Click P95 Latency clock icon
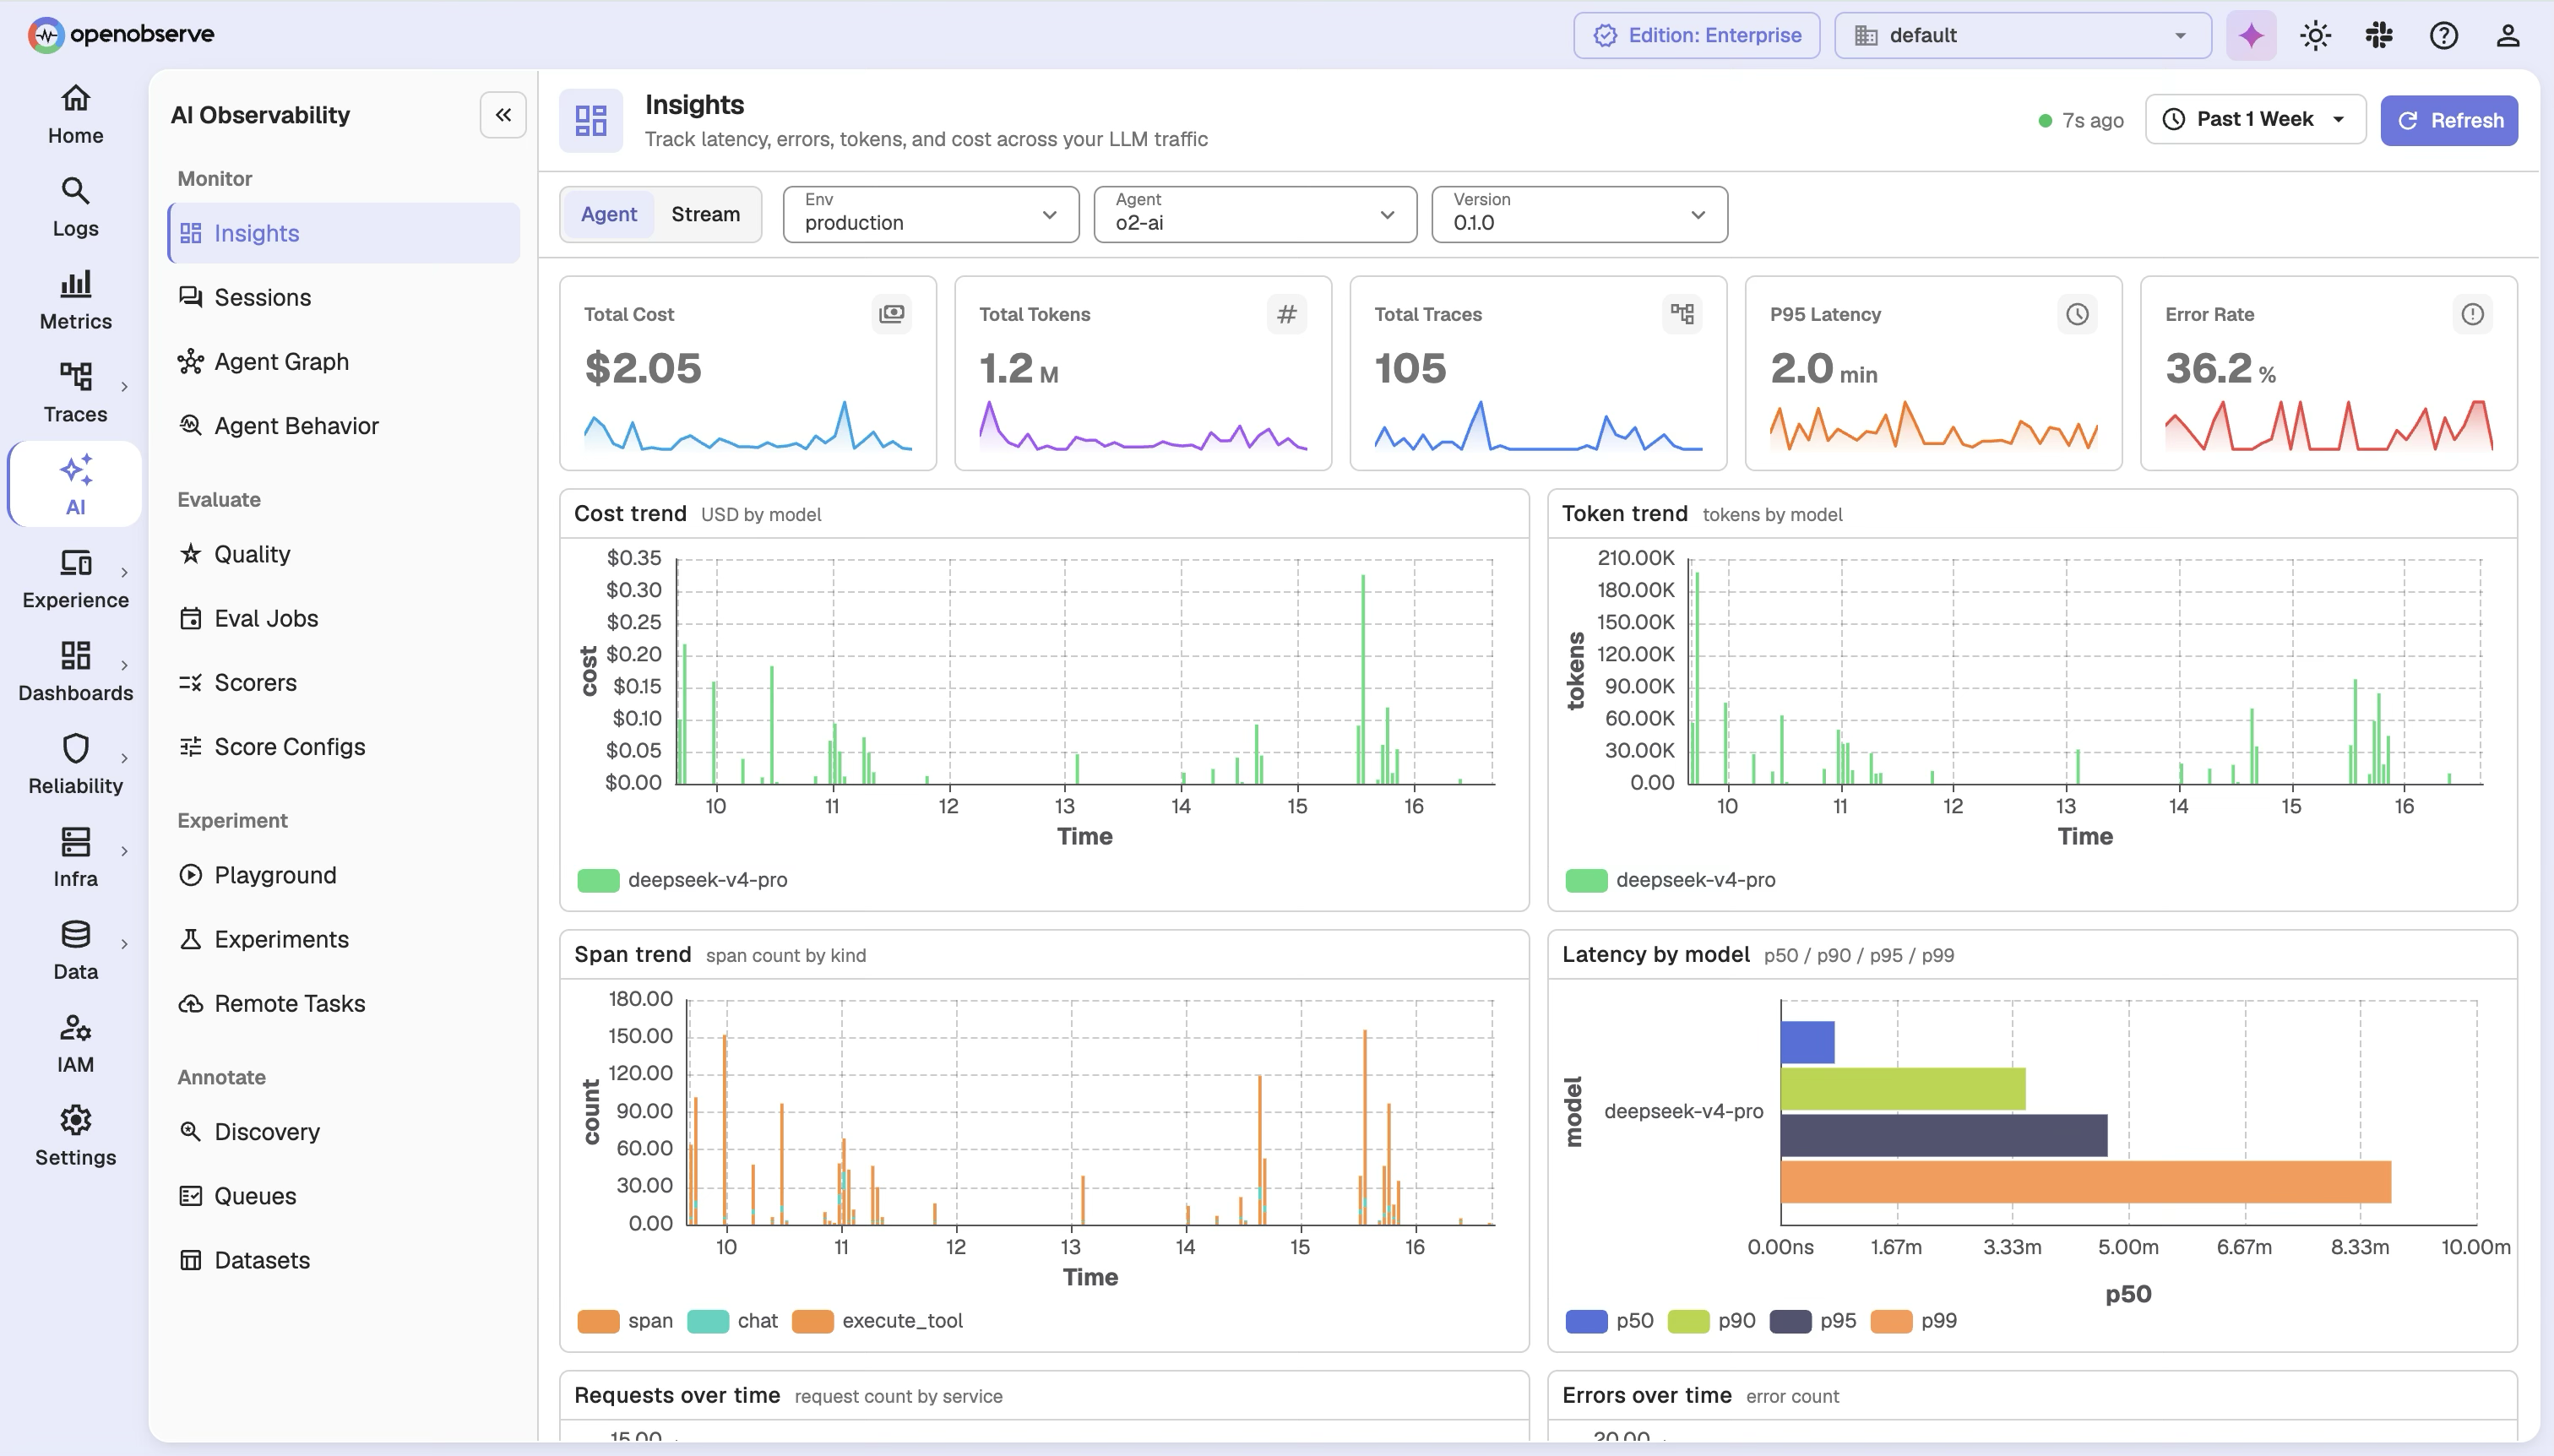The height and width of the screenshot is (1456, 2554). (2077, 314)
